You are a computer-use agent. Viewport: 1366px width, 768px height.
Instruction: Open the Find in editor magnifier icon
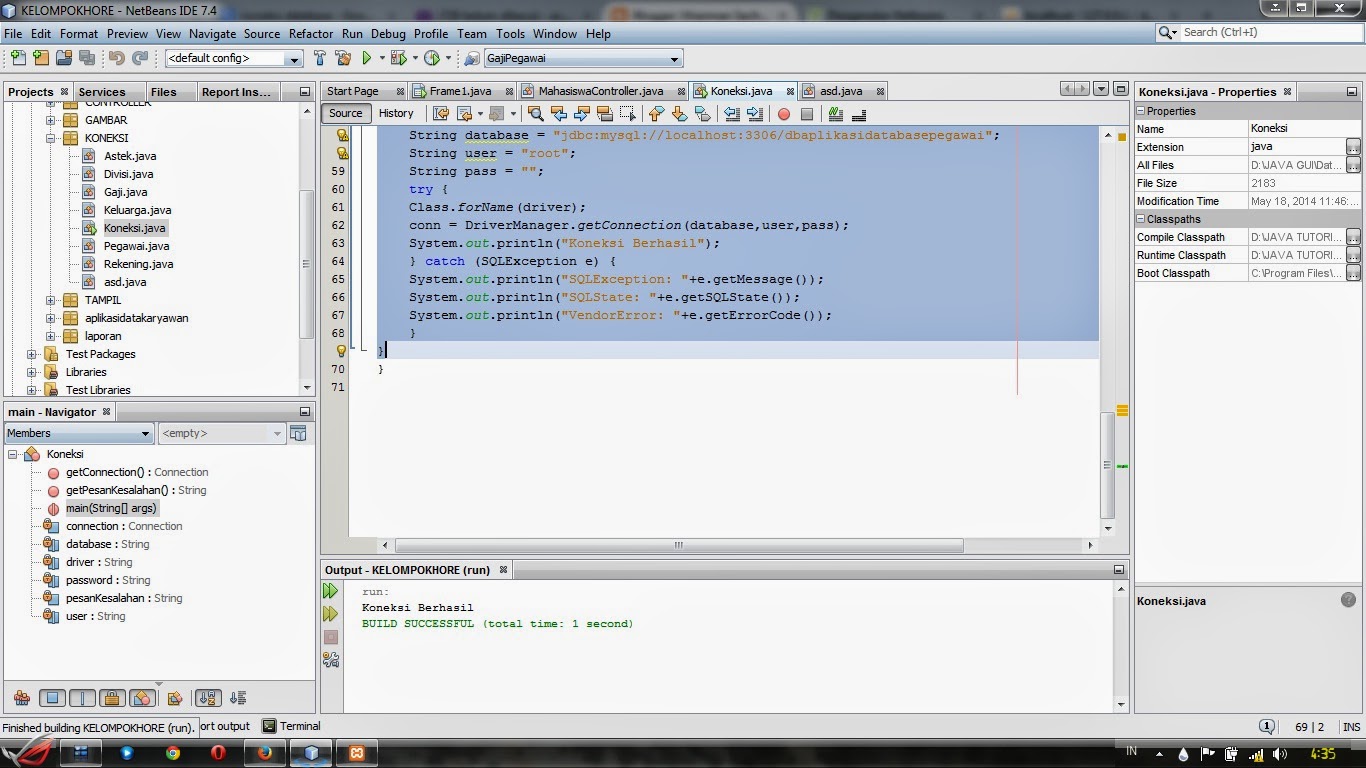pyautogui.click(x=537, y=113)
